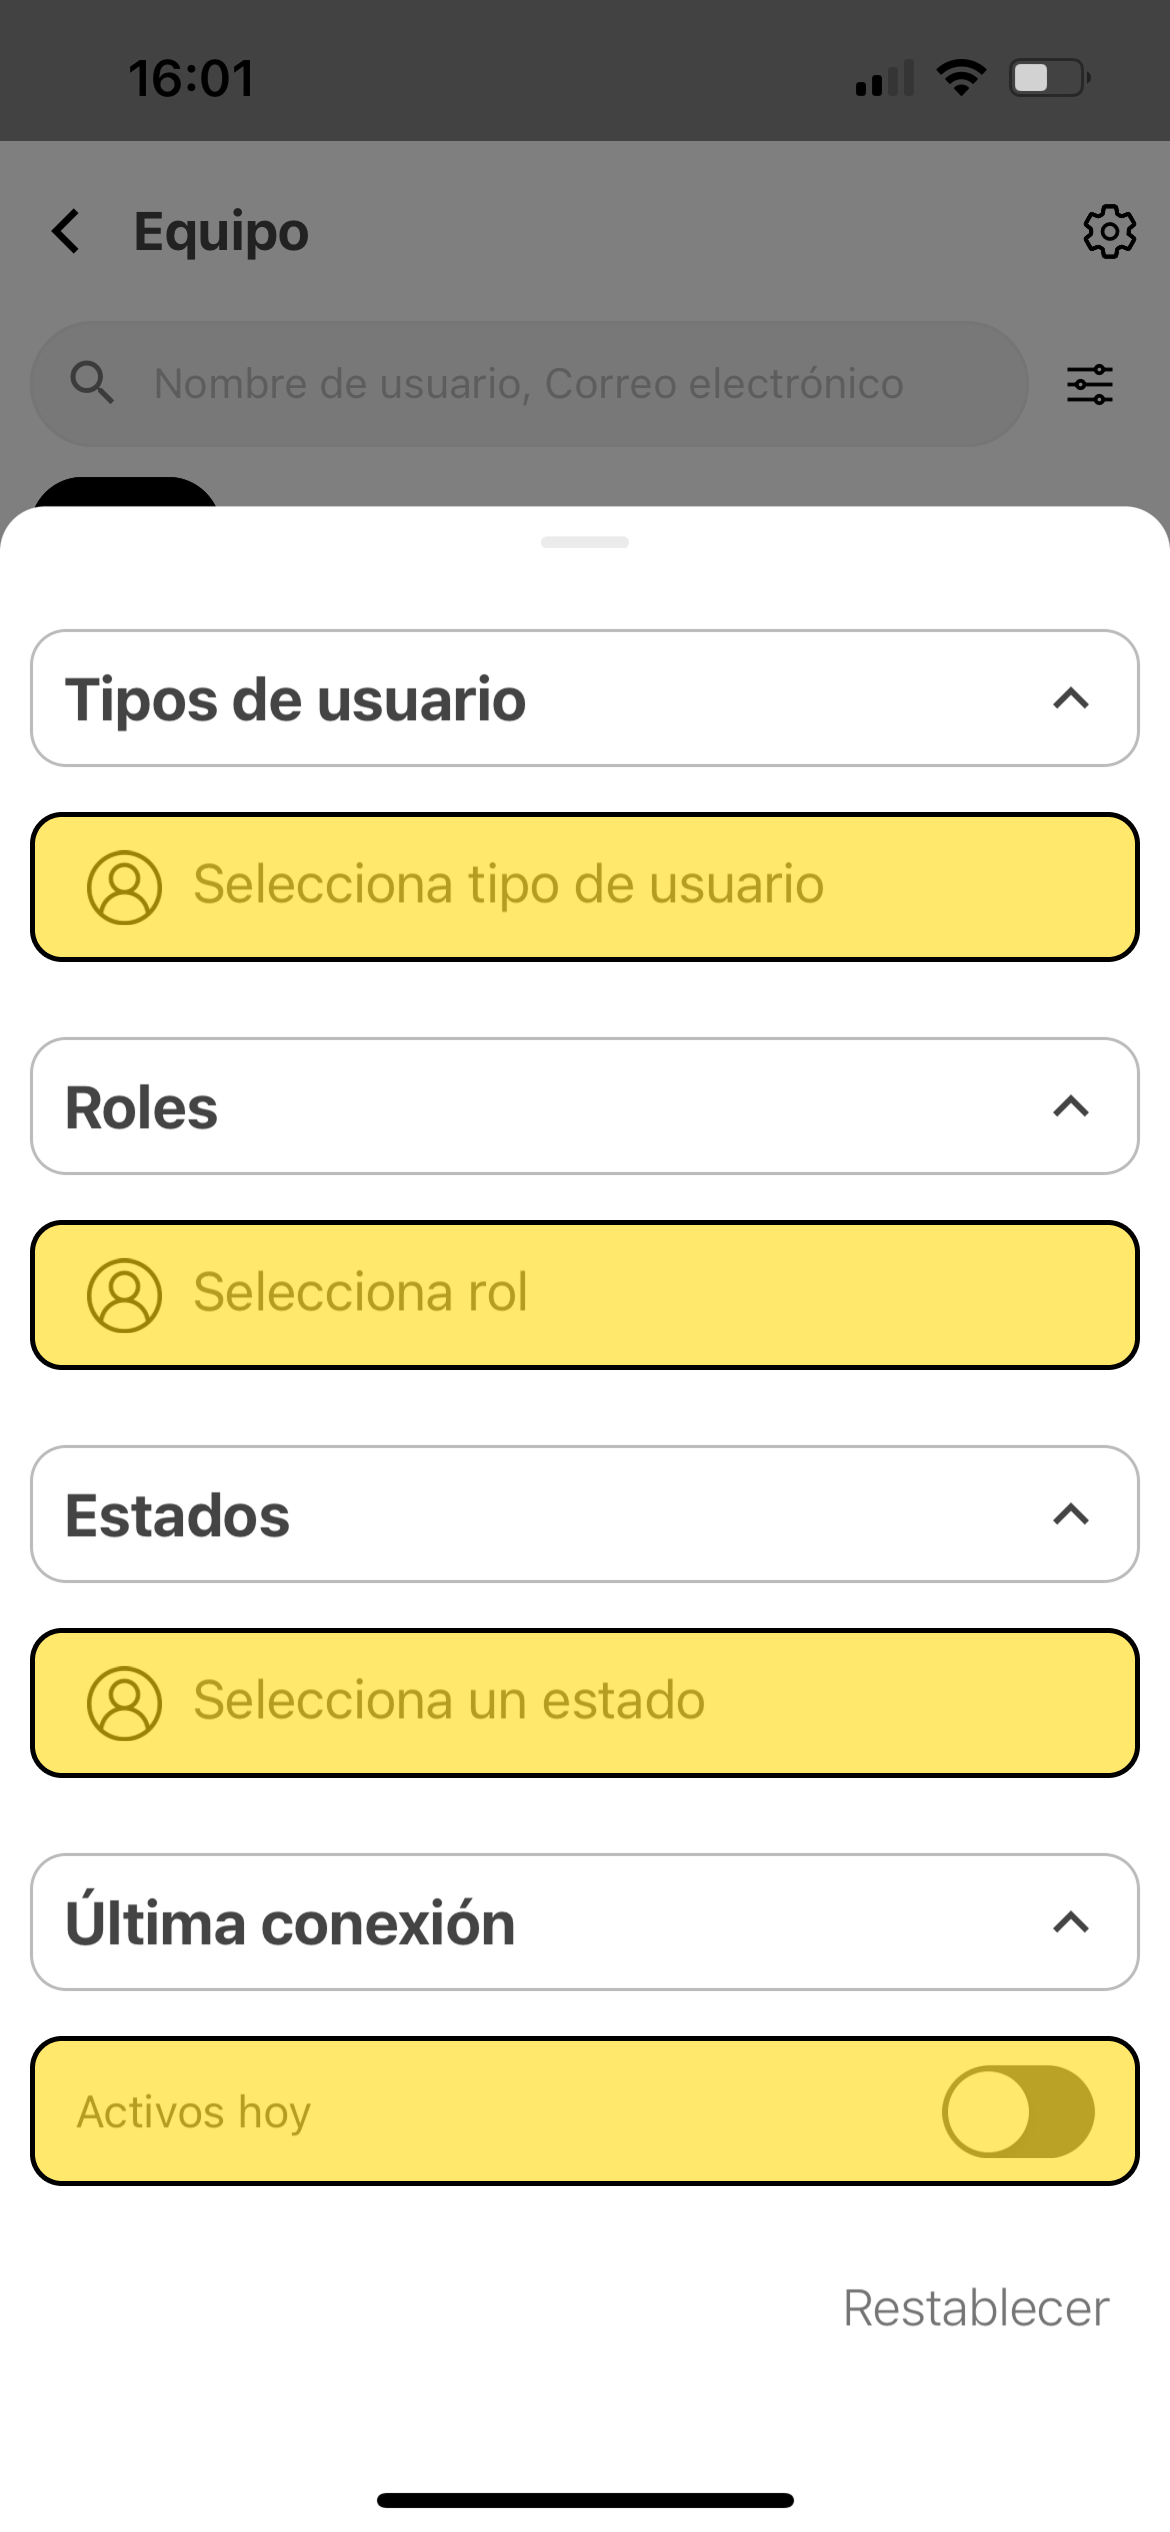Collapse the Estados section chevron
Viewport: 1170px width, 2532px height.
pos(1070,1514)
